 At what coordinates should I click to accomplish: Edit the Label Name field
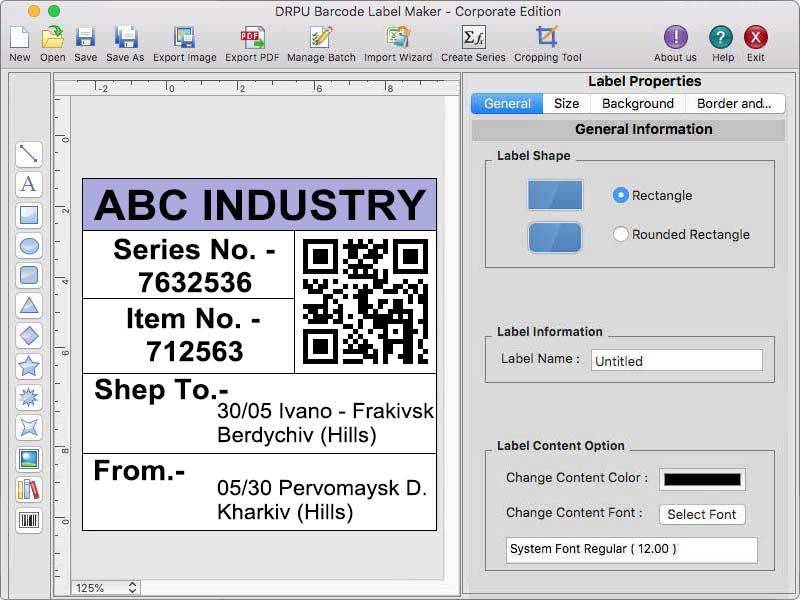coord(676,360)
